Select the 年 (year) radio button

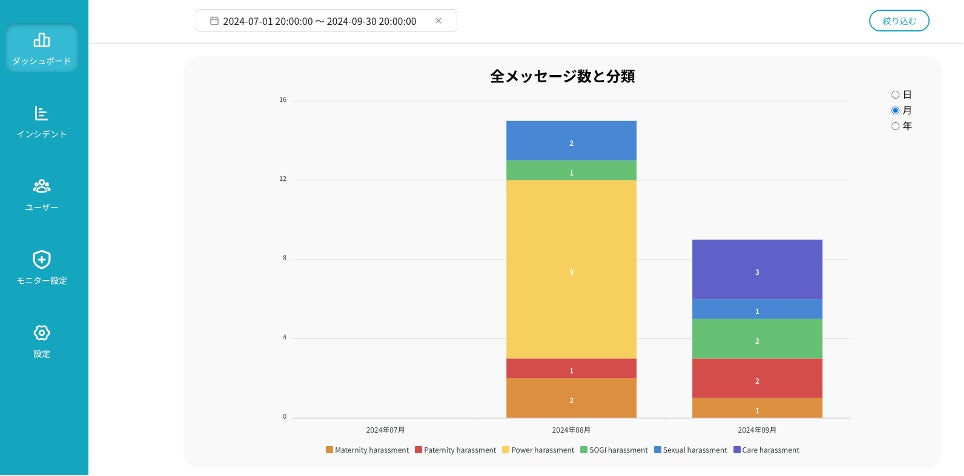pyautogui.click(x=895, y=126)
